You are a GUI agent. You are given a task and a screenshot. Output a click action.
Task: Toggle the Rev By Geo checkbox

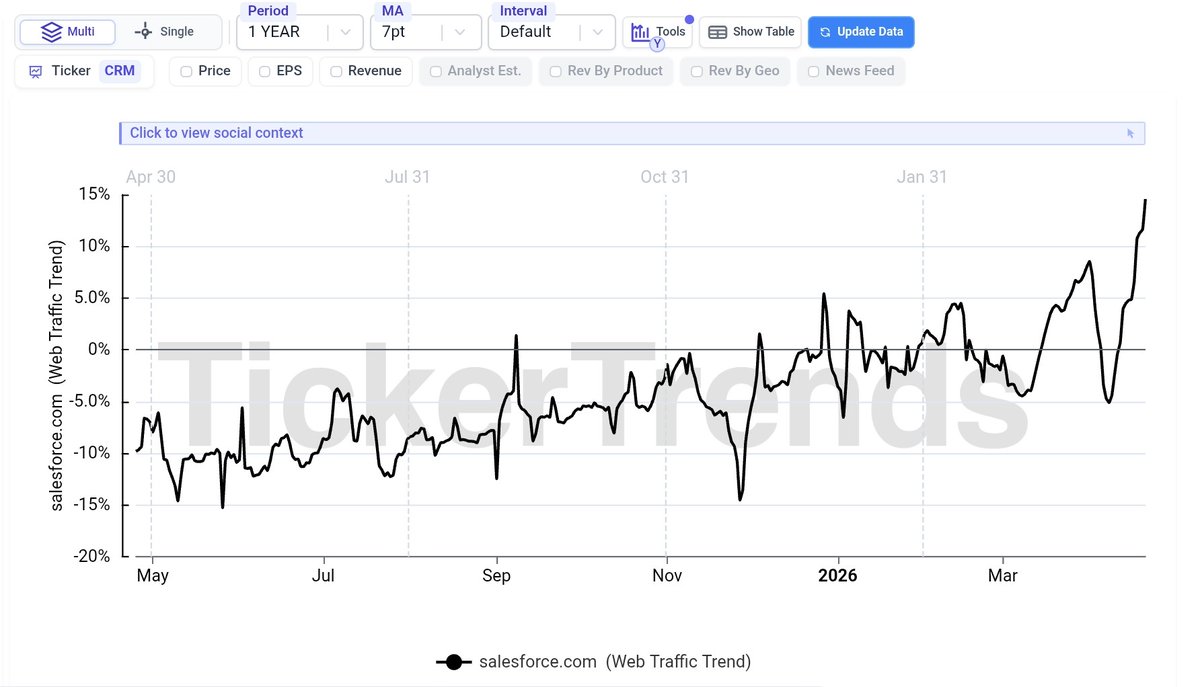pos(697,72)
